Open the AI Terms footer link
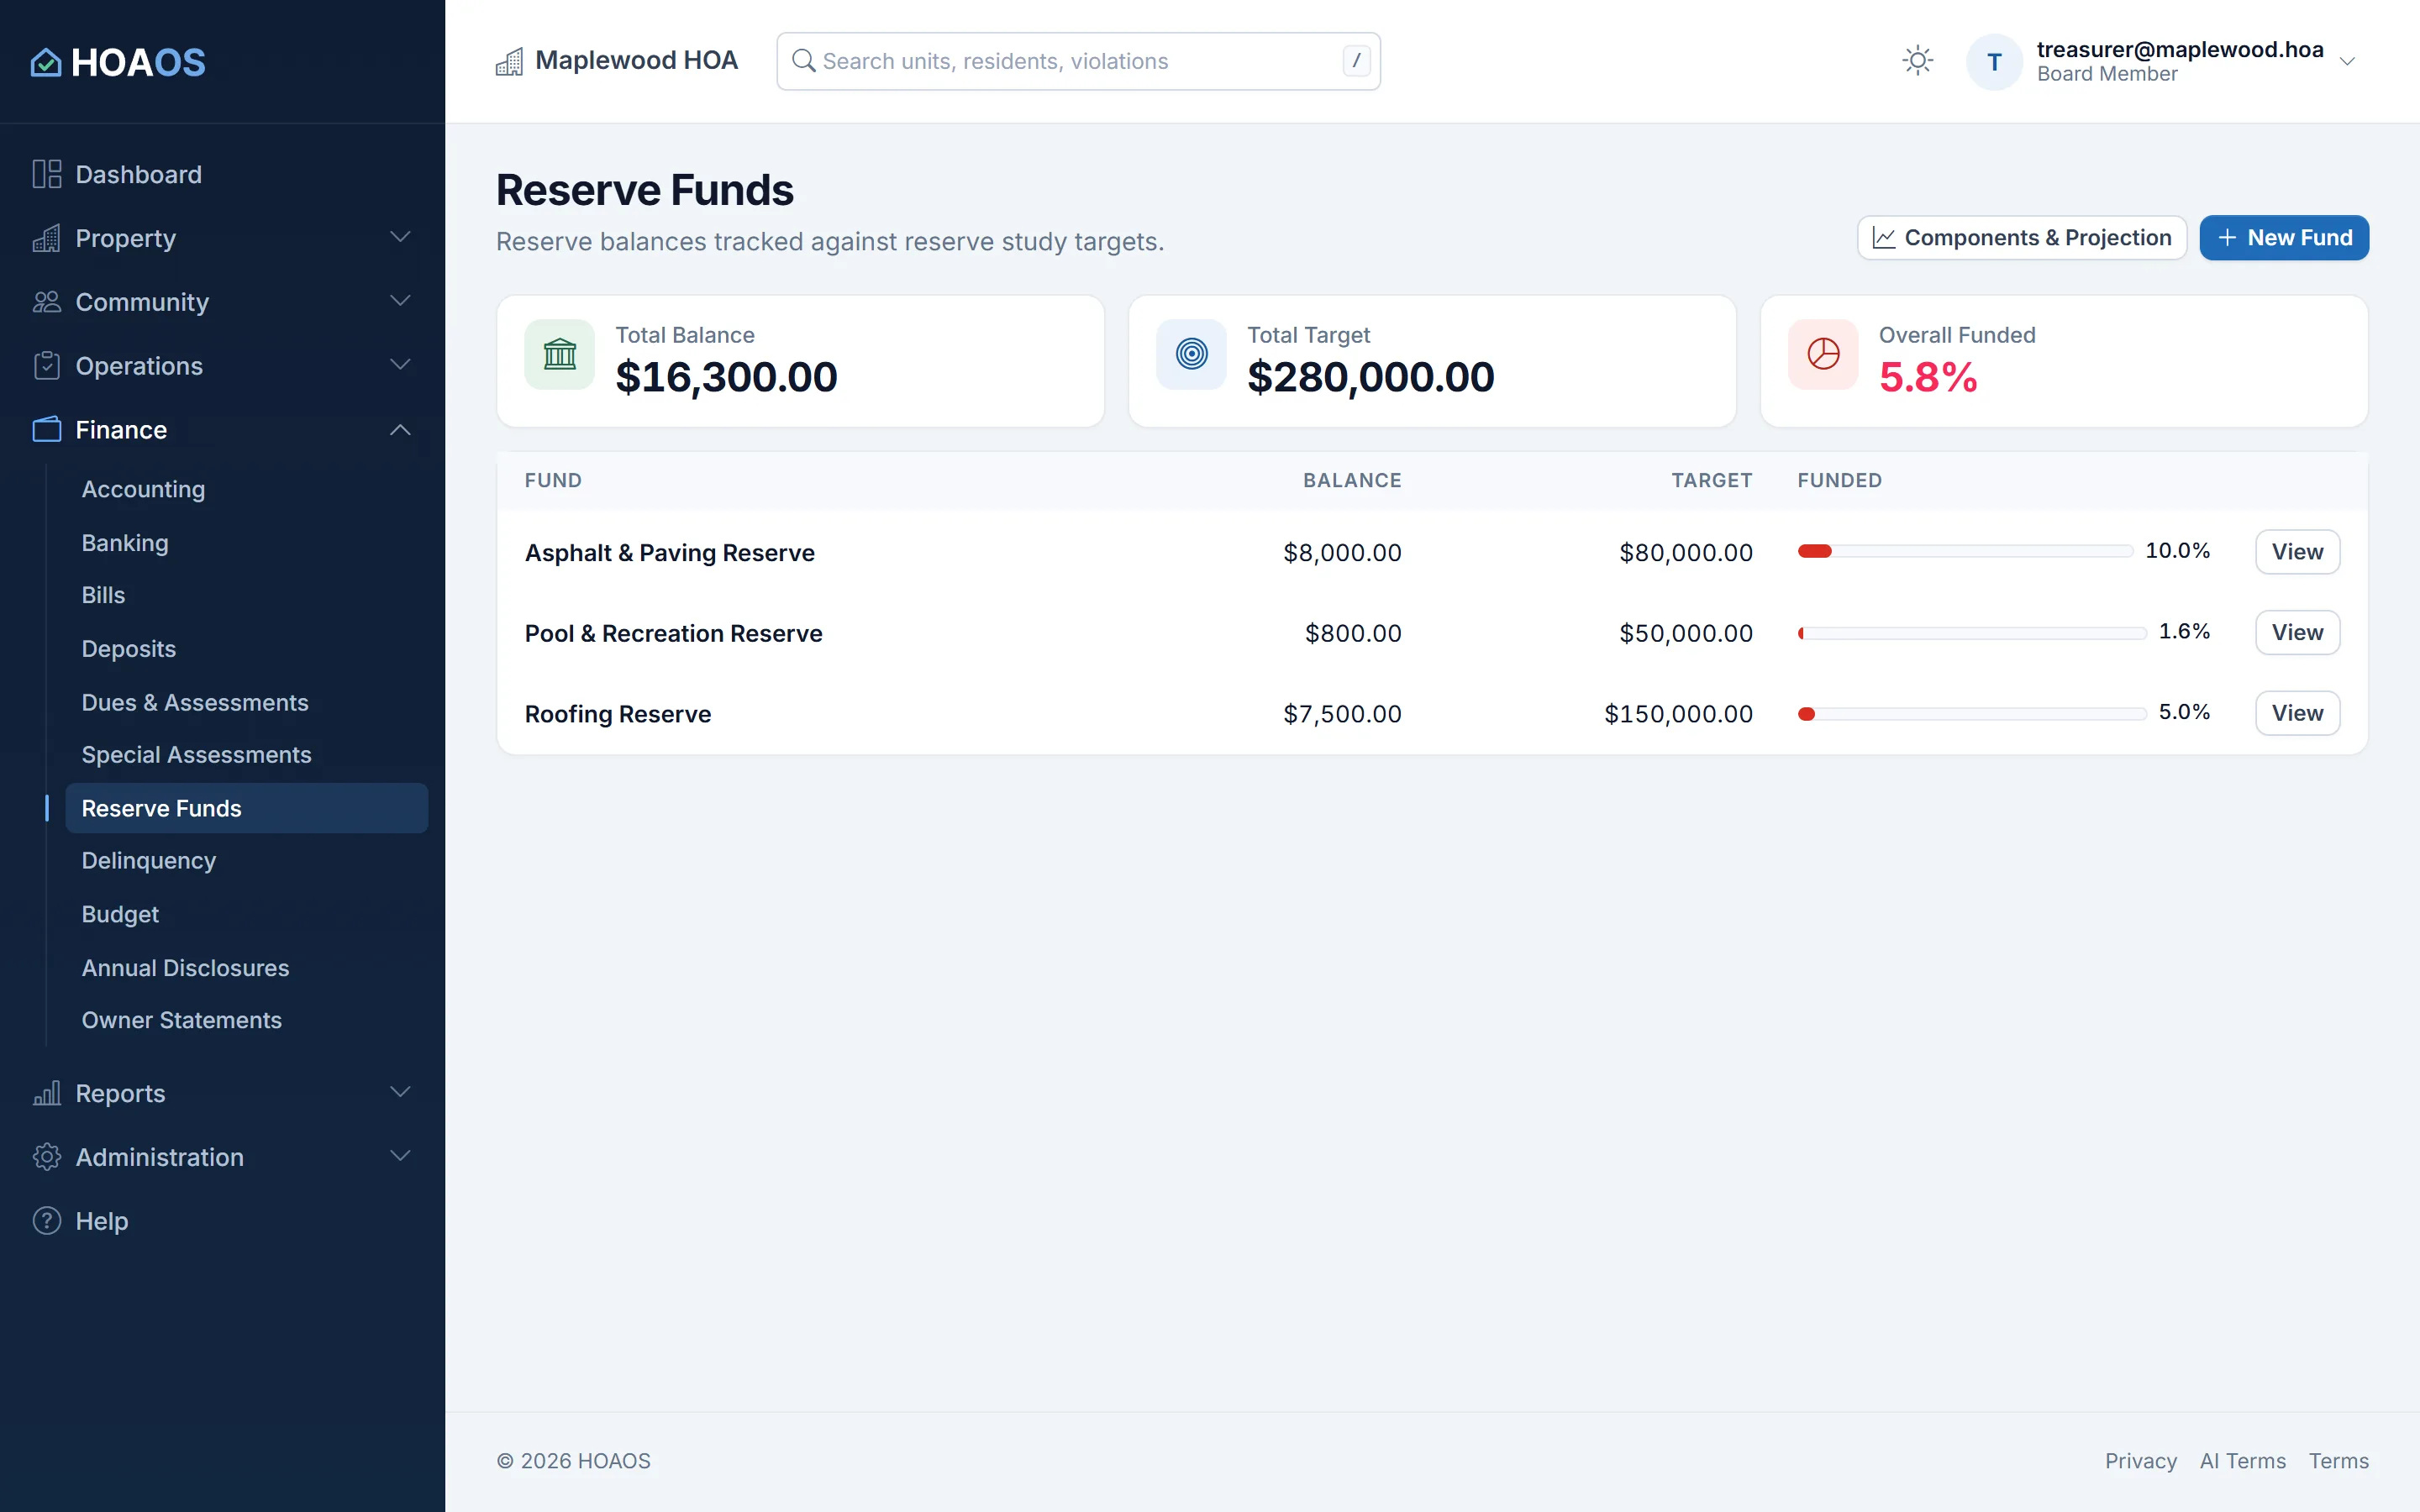This screenshot has width=2420, height=1512. (2242, 1461)
